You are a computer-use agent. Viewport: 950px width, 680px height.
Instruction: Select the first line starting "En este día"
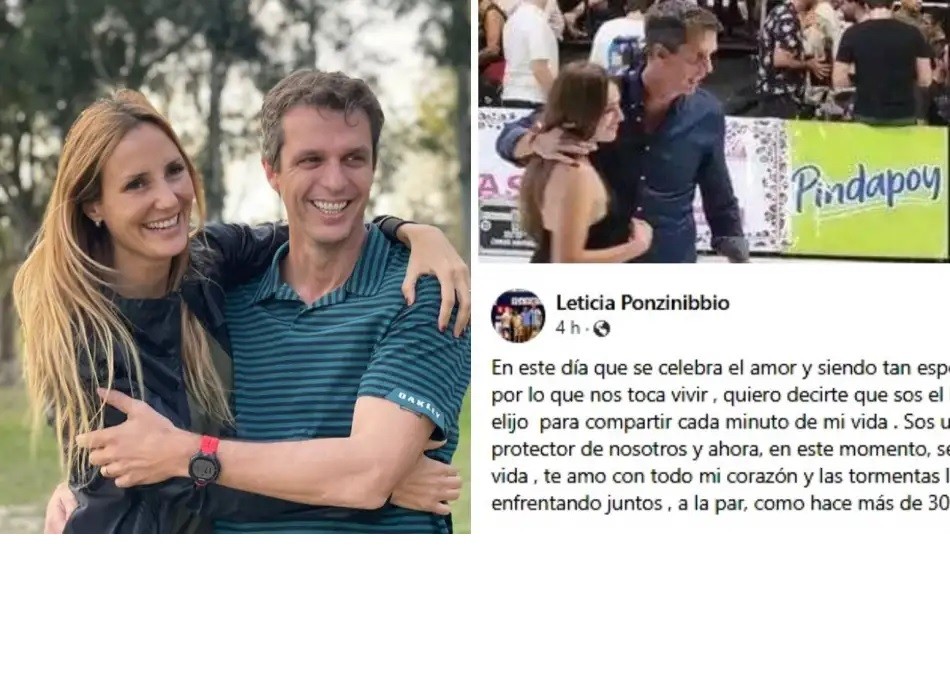[x=720, y=368]
